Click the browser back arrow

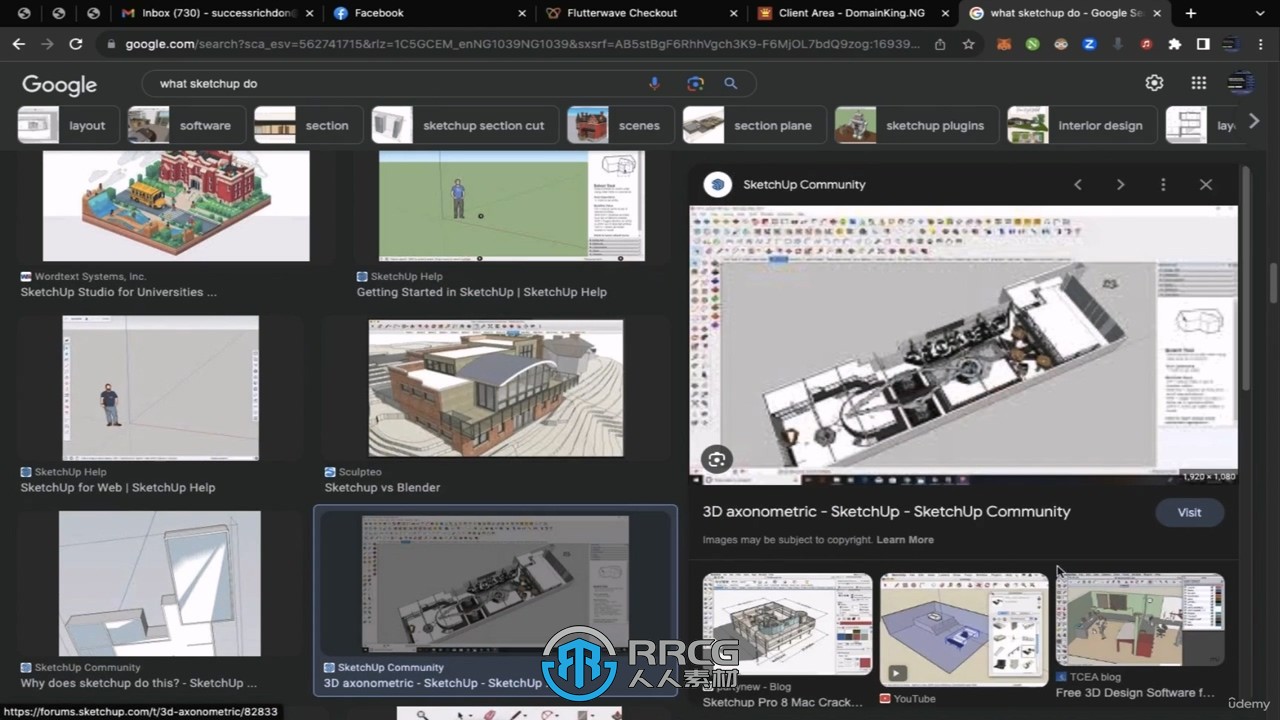pyautogui.click(x=18, y=44)
